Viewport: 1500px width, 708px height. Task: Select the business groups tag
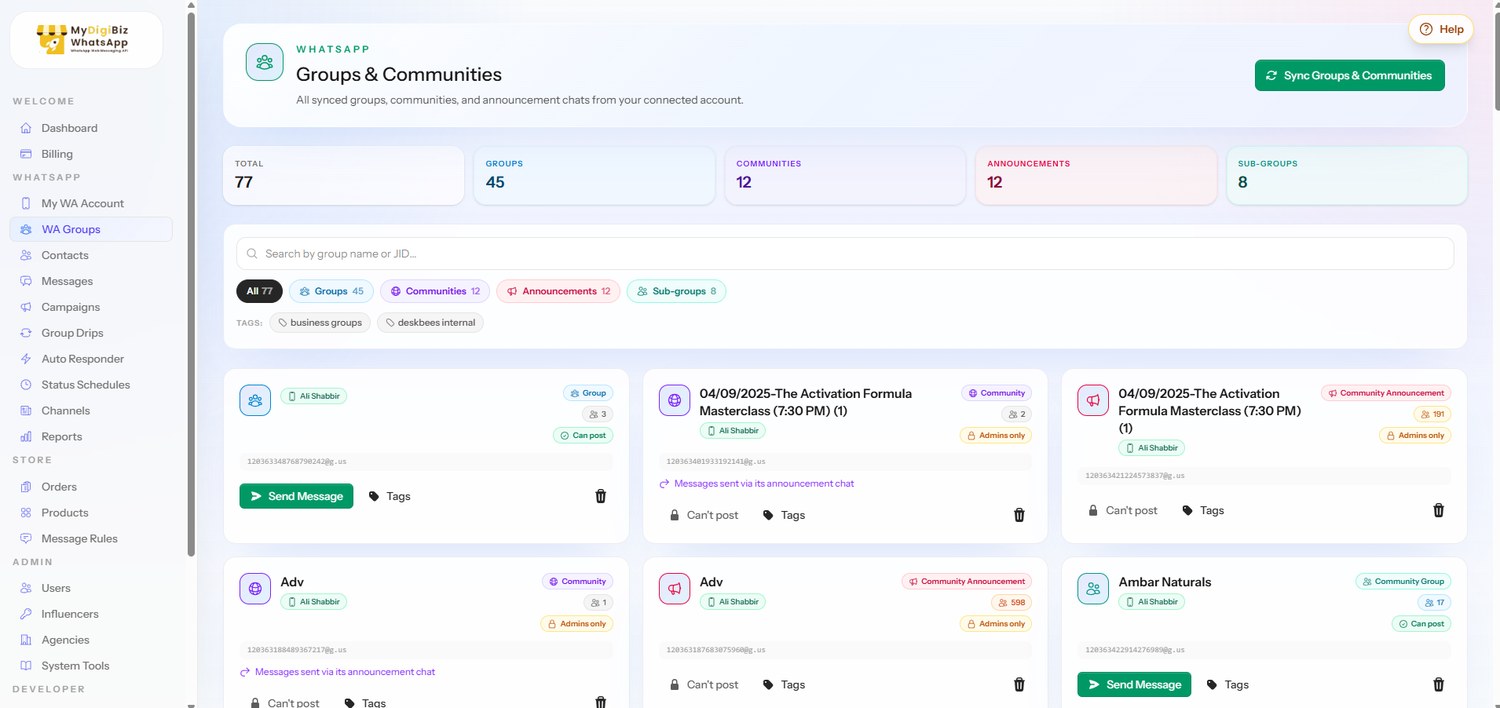pyautogui.click(x=320, y=323)
